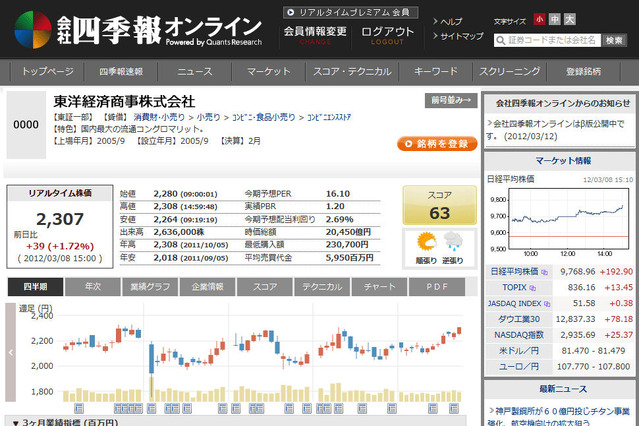Open コンビニ・食品小売り breadcrumb link
The width and height of the screenshot is (639, 426).
[264, 117]
